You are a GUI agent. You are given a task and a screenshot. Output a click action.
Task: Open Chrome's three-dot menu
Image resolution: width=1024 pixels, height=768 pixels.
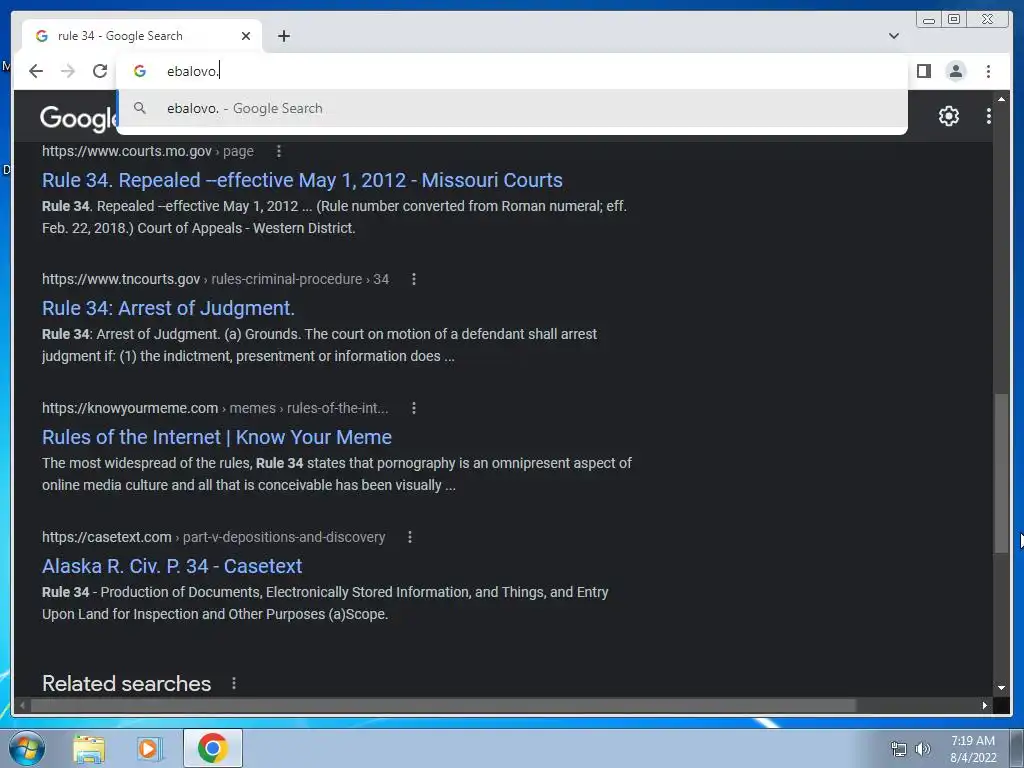pos(988,71)
